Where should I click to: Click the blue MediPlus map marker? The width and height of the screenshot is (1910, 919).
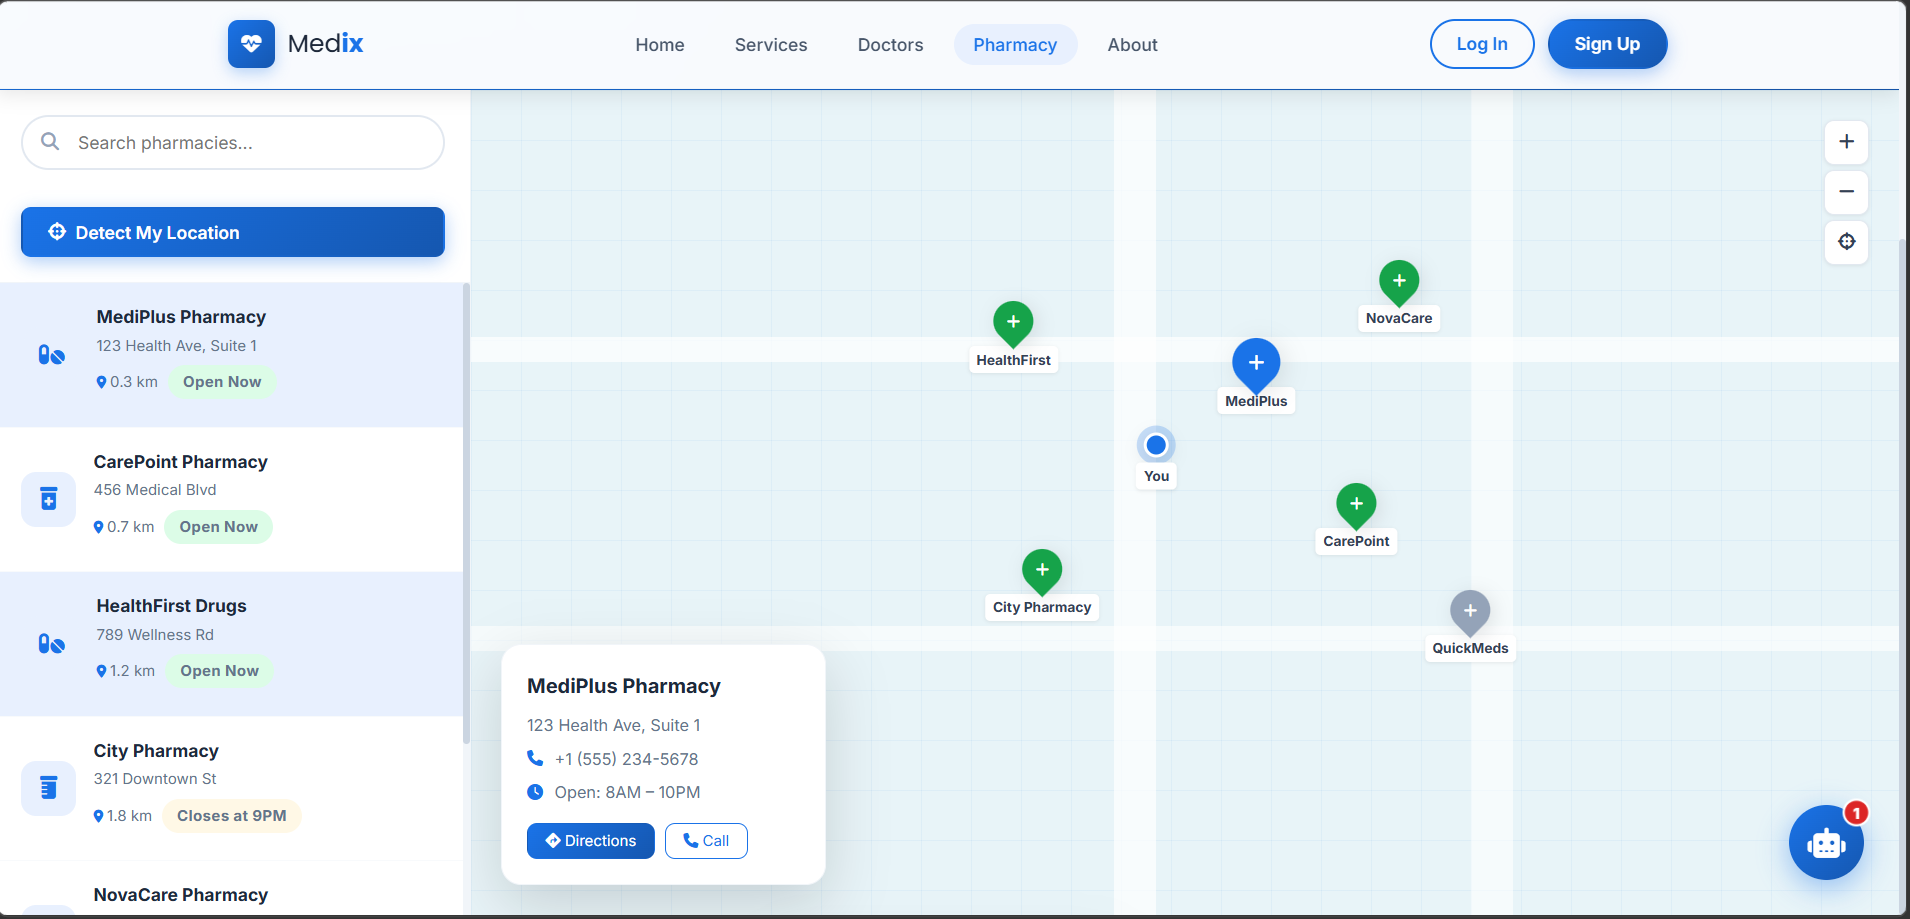pyautogui.click(x=1256, y=364)
